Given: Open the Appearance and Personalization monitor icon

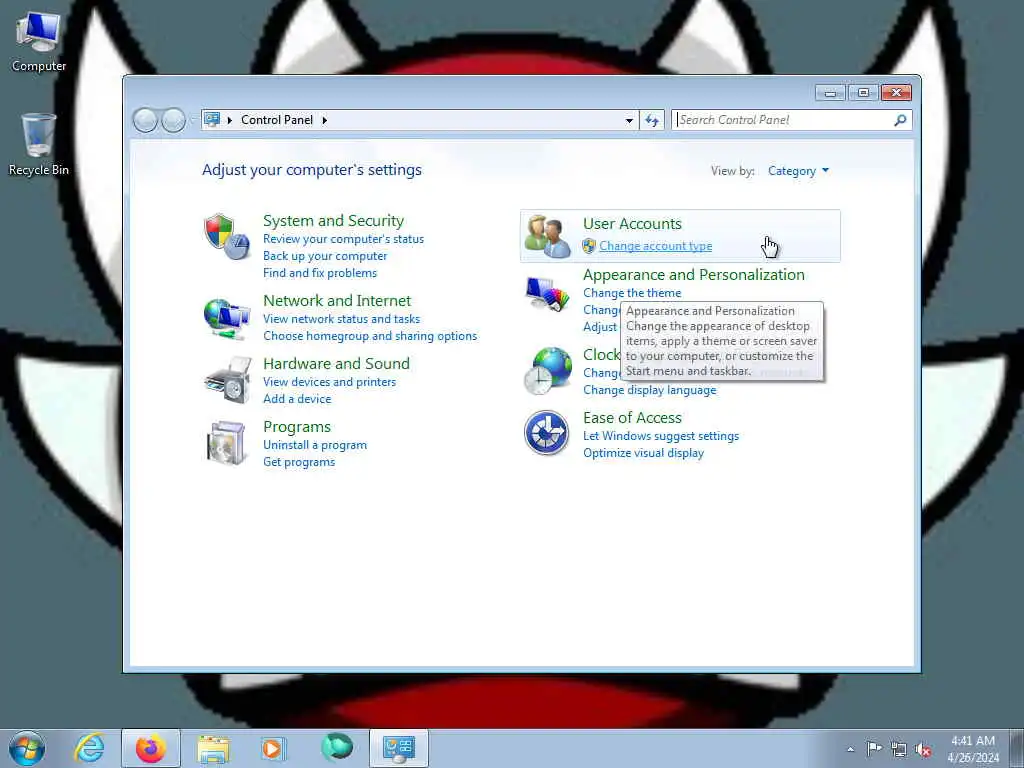Looking at the screenshot, I should (547, 293).
